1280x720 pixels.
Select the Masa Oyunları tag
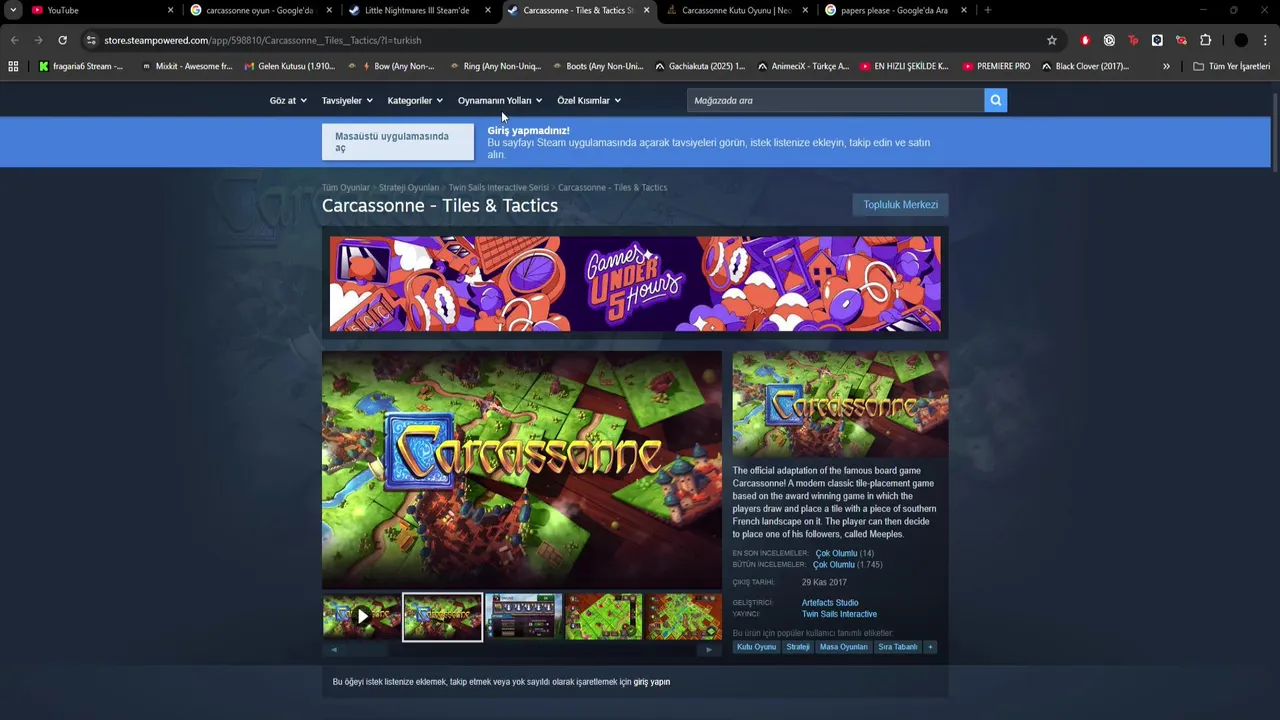click(x=844, y=647)
